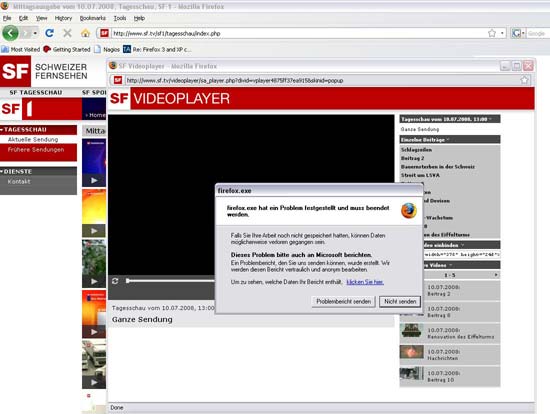Click the SF icon in videoplayer address bar

[x=118, y=80]
